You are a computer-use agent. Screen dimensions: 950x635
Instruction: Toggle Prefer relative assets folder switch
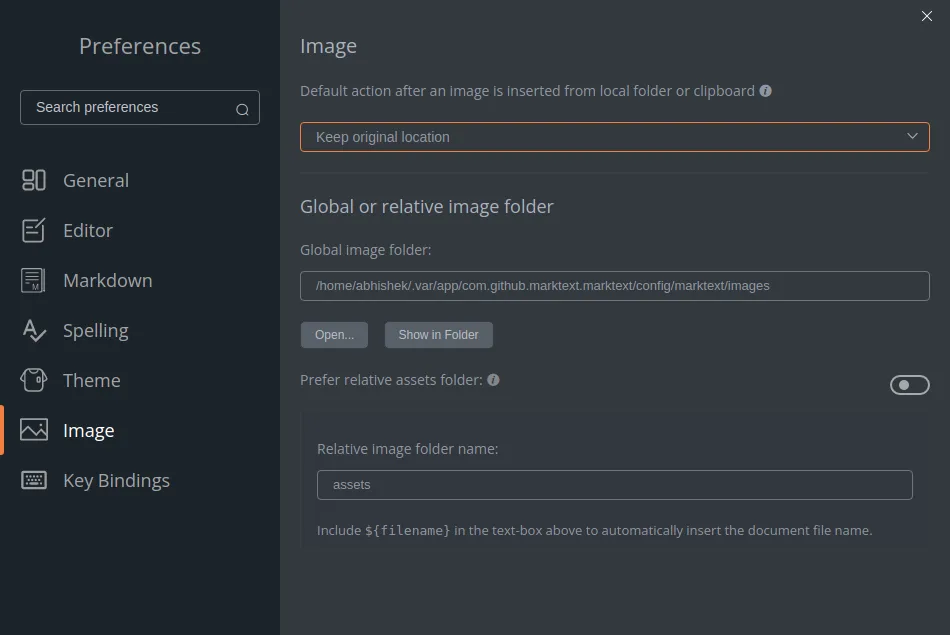[x=909, y=385]
